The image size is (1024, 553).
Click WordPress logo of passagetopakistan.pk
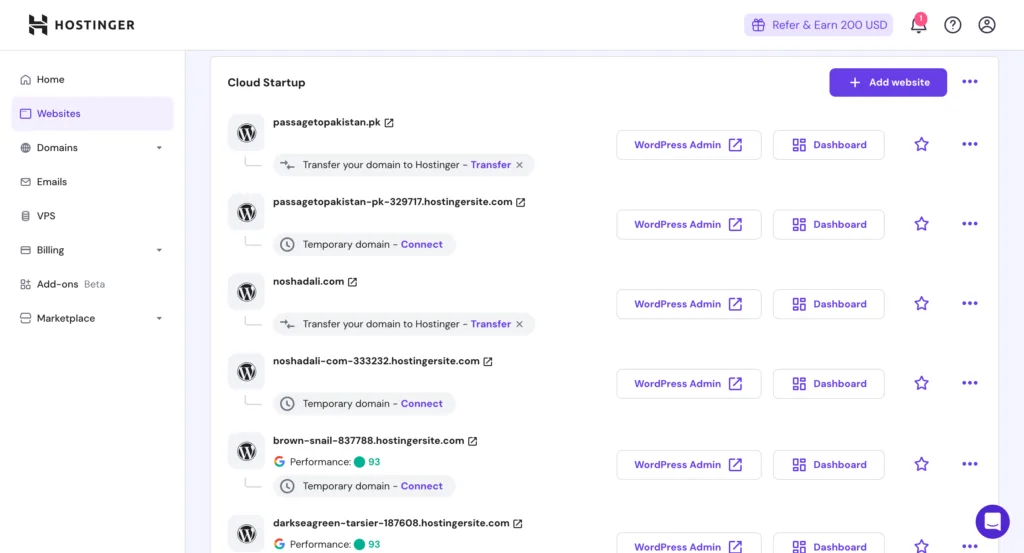click(x=246, y=133)
